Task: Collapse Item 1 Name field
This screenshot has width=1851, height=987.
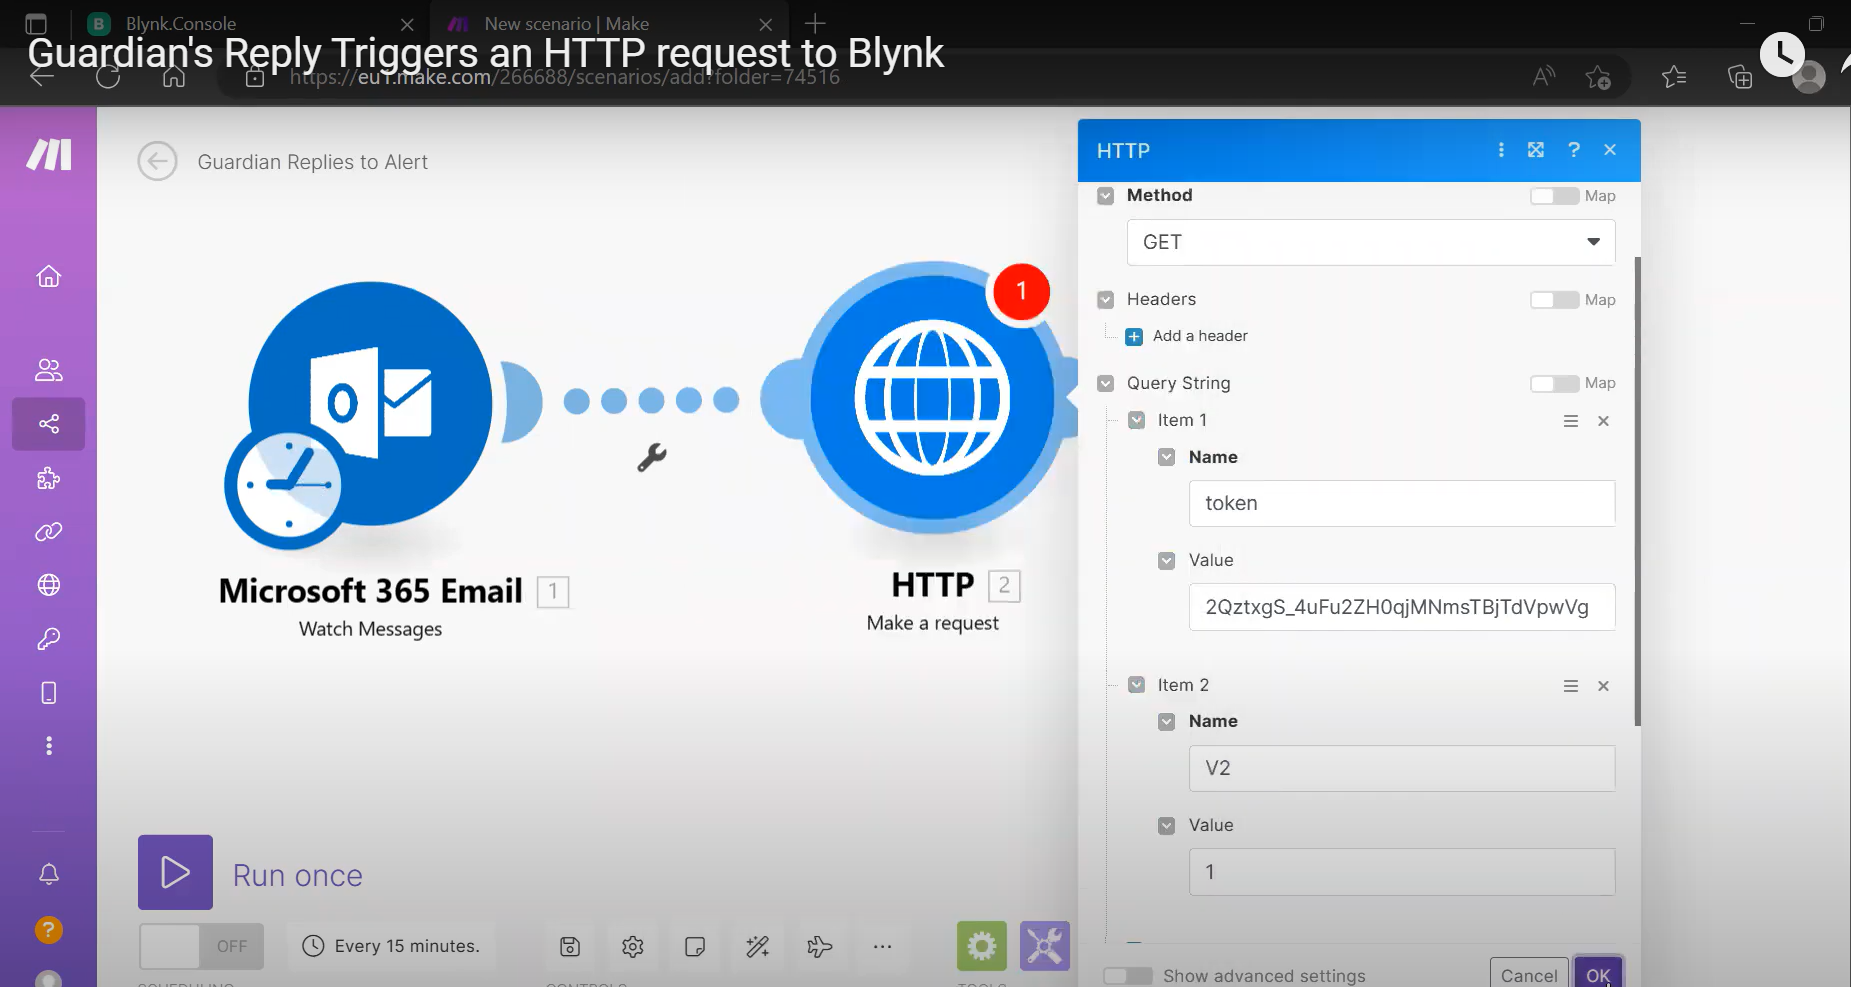Action: pyautogui.click(x=1166, y=457)
